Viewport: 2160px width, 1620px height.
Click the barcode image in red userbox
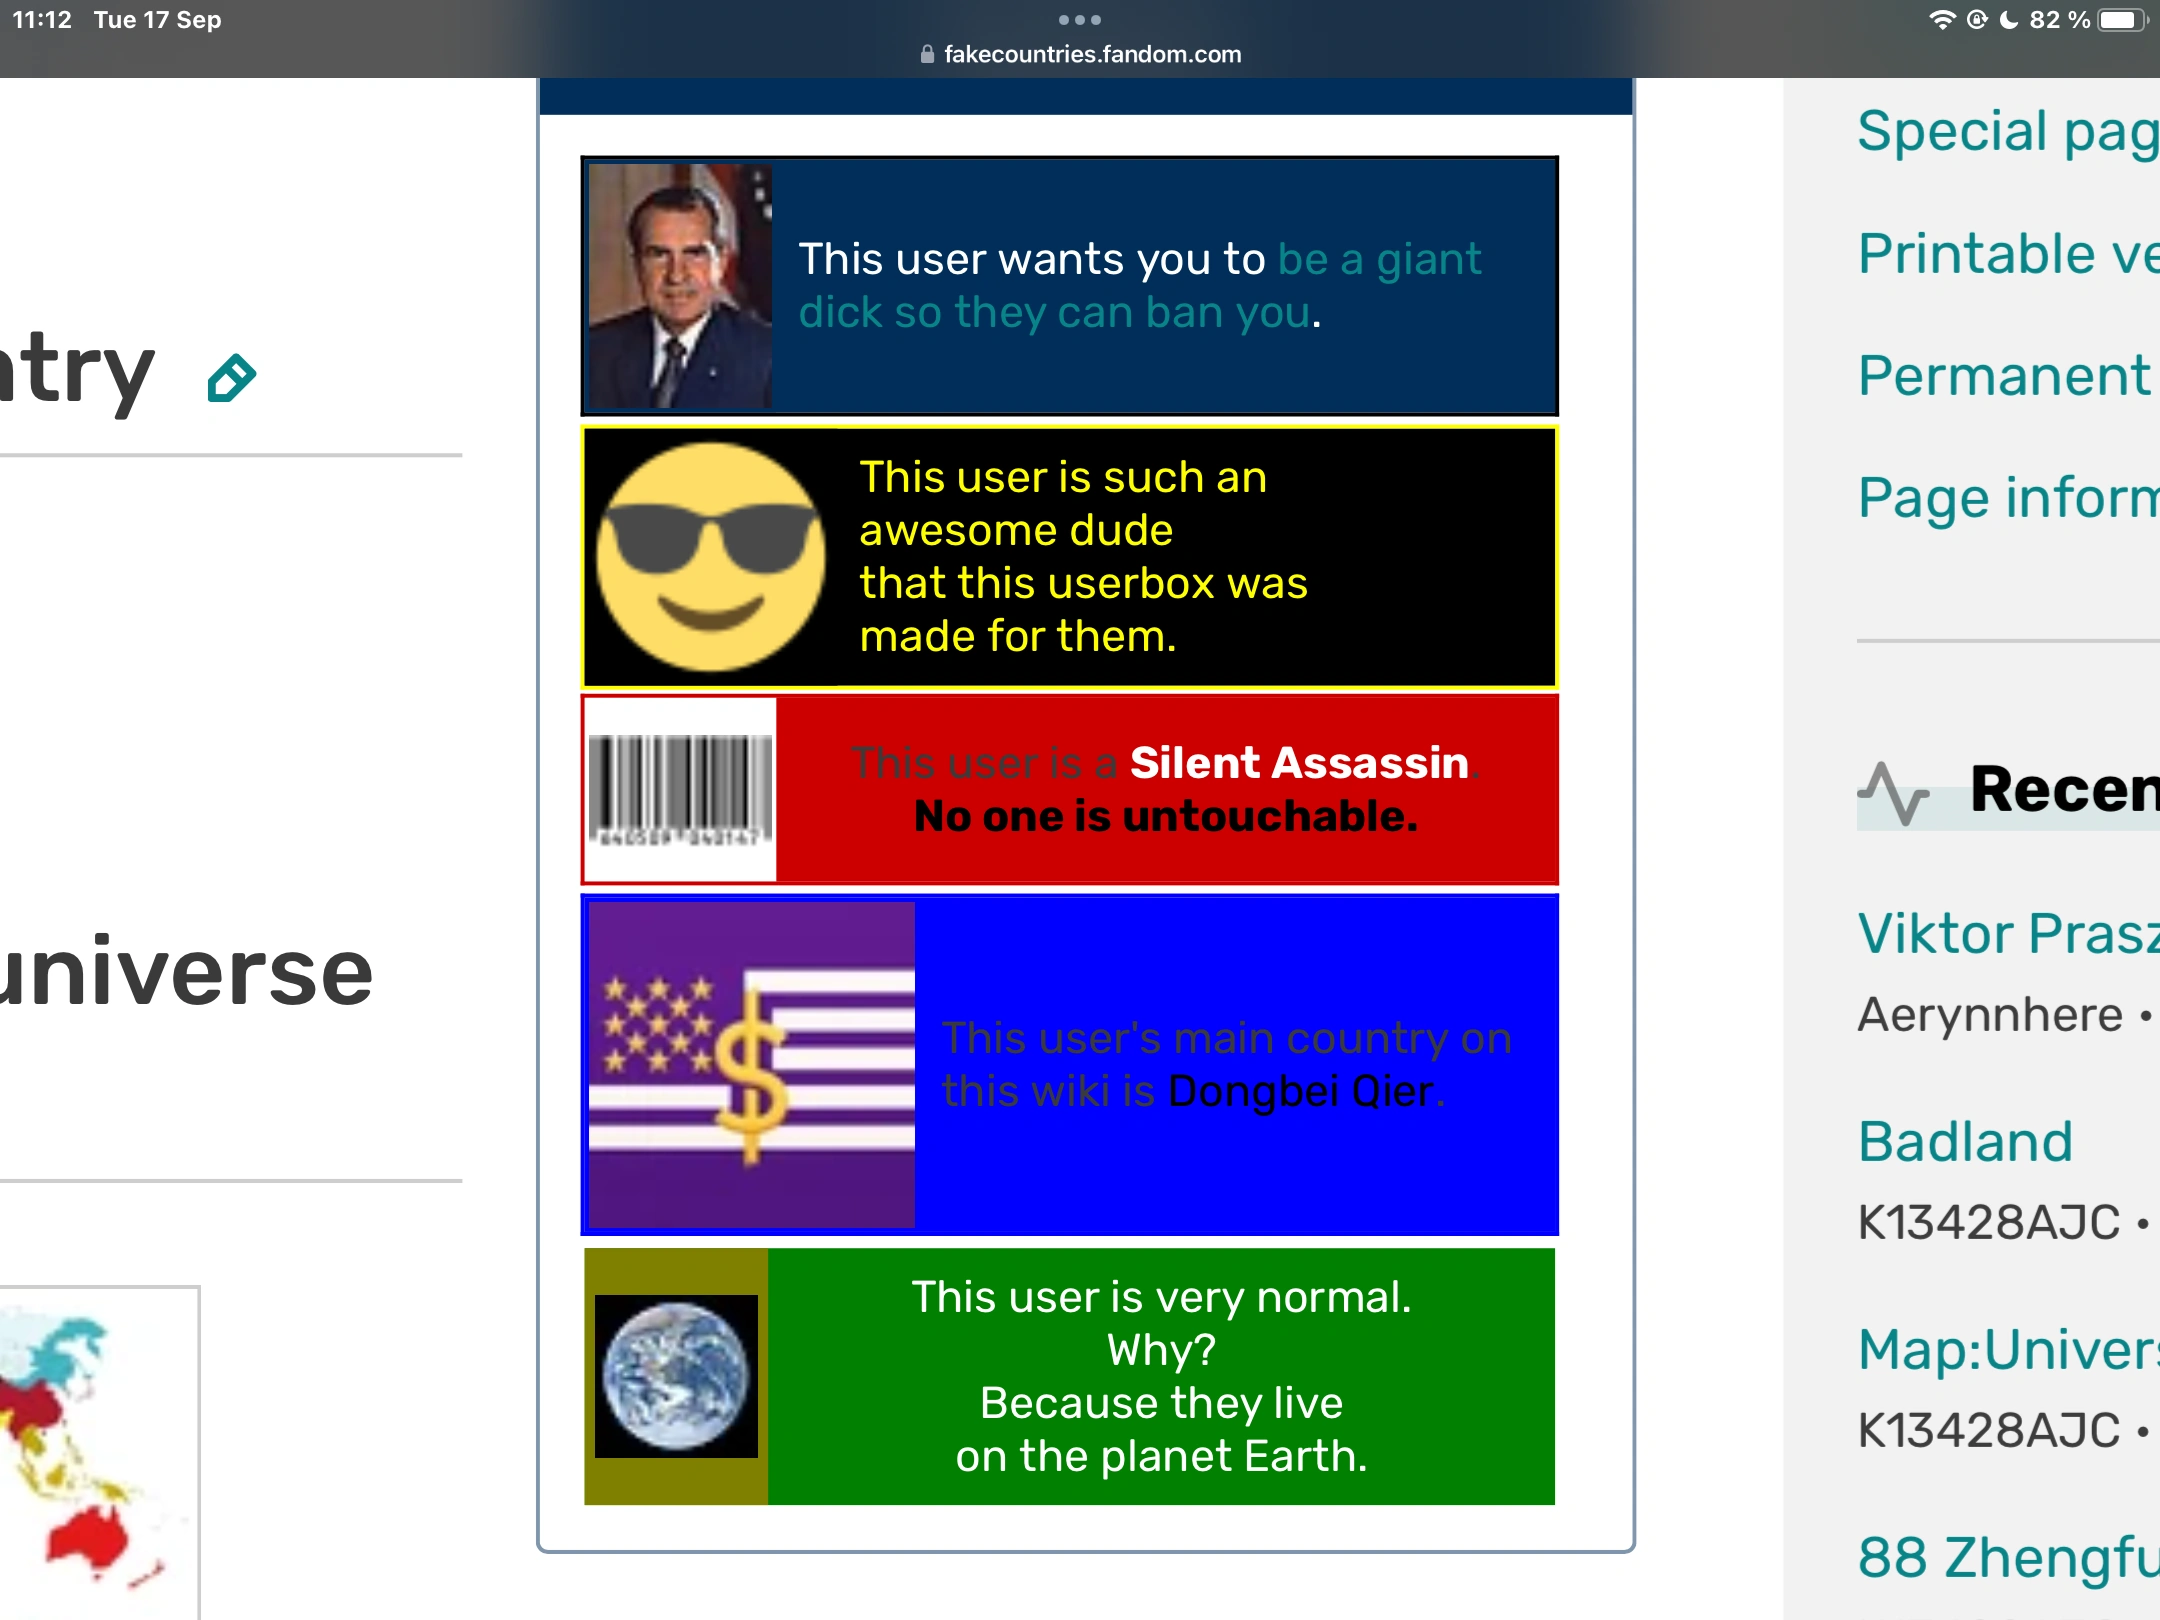click(680, 790)
